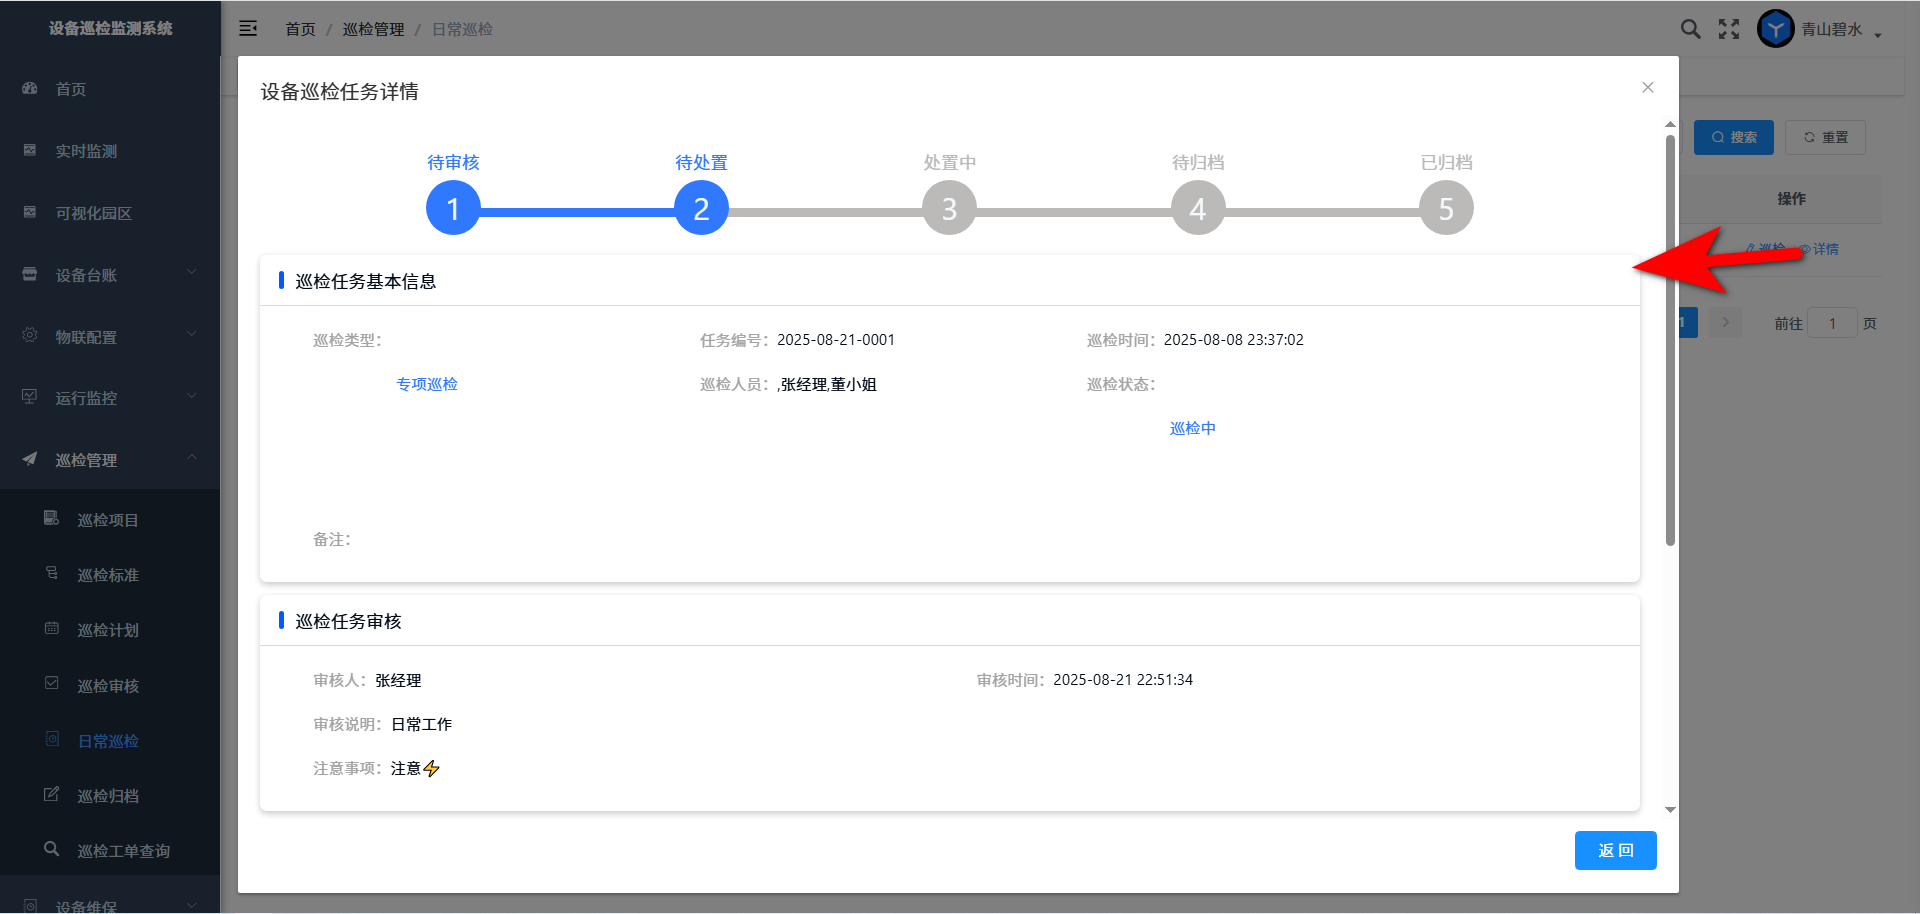Open the 巡检审核 menu item
1920x914 pixels.
pos(108,686)
